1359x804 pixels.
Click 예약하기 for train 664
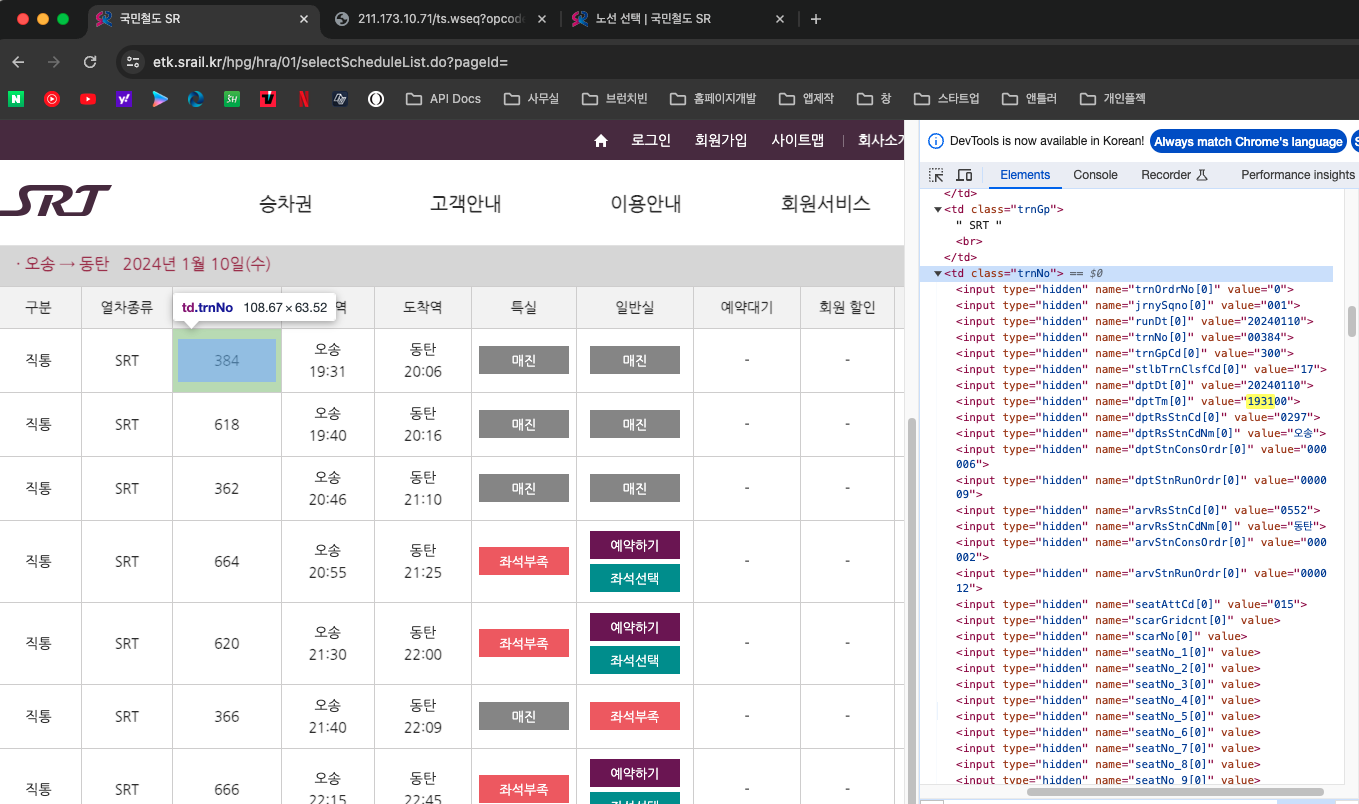(635, 545)
